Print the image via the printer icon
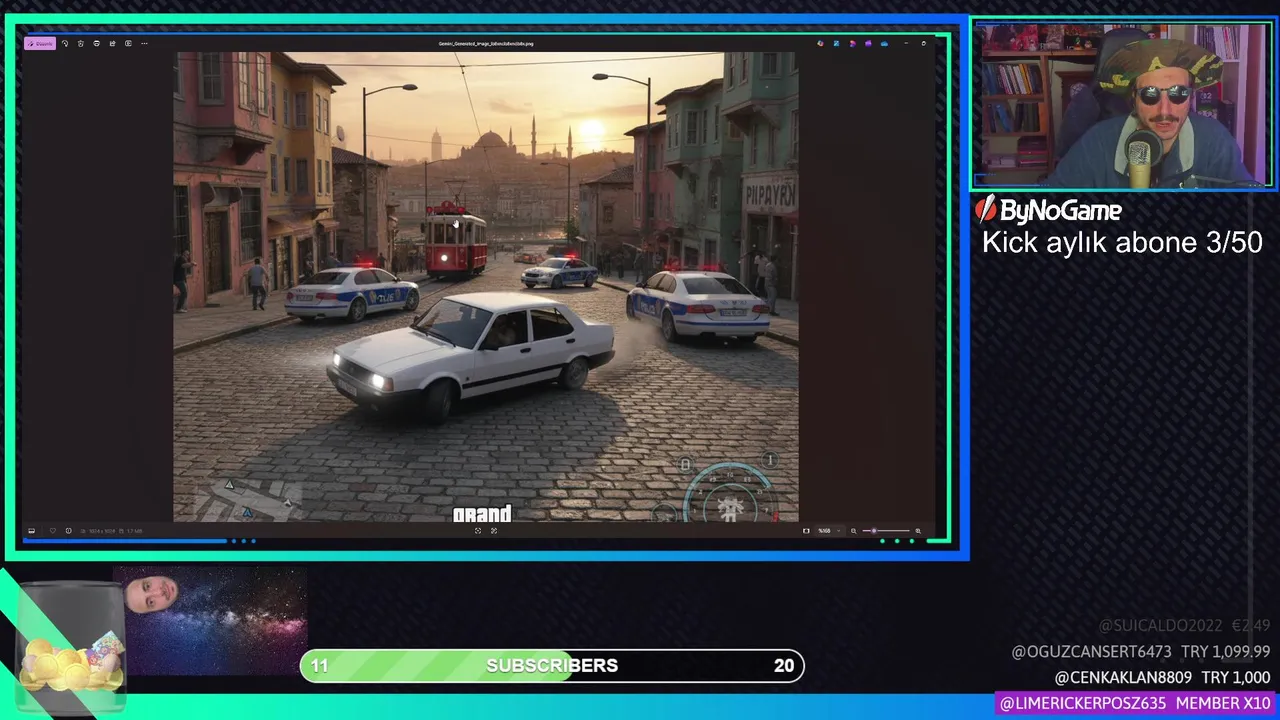This screenshot has height=720, width=1280. click(x=96, y=44)
